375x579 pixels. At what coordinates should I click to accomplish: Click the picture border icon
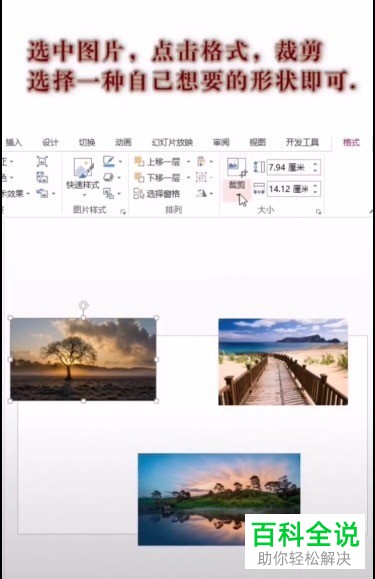[x=109, y=161]
